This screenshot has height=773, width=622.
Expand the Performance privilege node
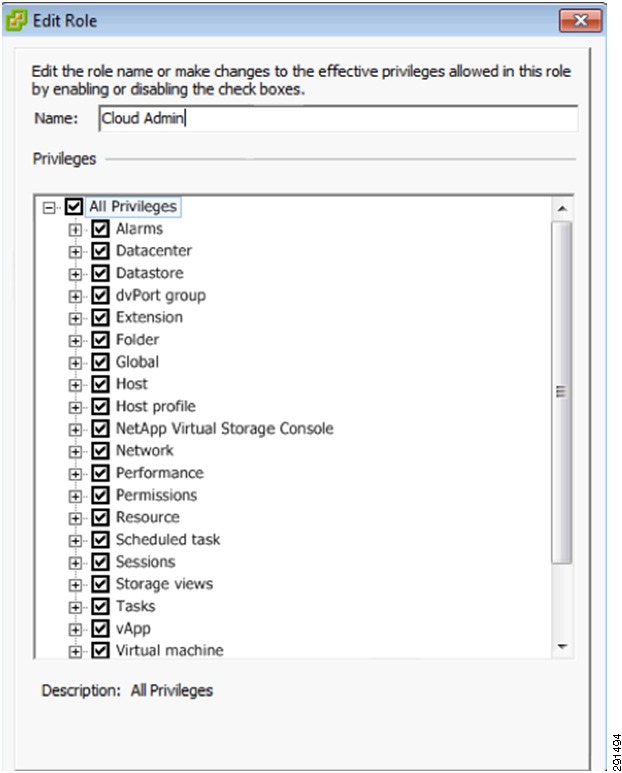pyautogui.click(x=75, y=474)
